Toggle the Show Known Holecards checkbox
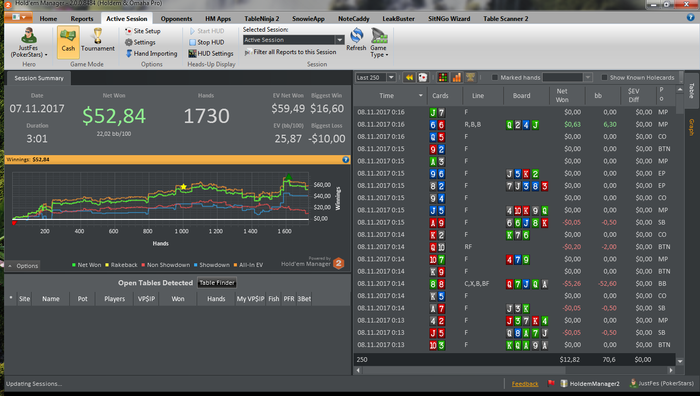 (x=604, y=78)
